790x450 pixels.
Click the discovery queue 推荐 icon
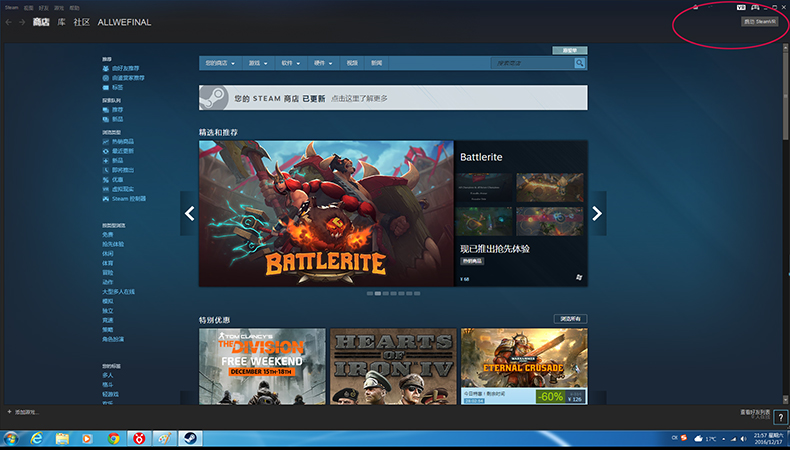point(106,110)
